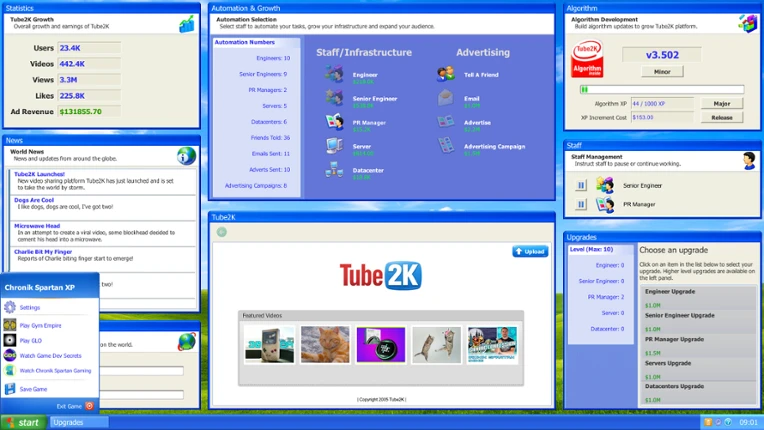Click the XP Increment Cost field
Image resolution: width=764 pixels, height=430 pixels.
(662, 117)
